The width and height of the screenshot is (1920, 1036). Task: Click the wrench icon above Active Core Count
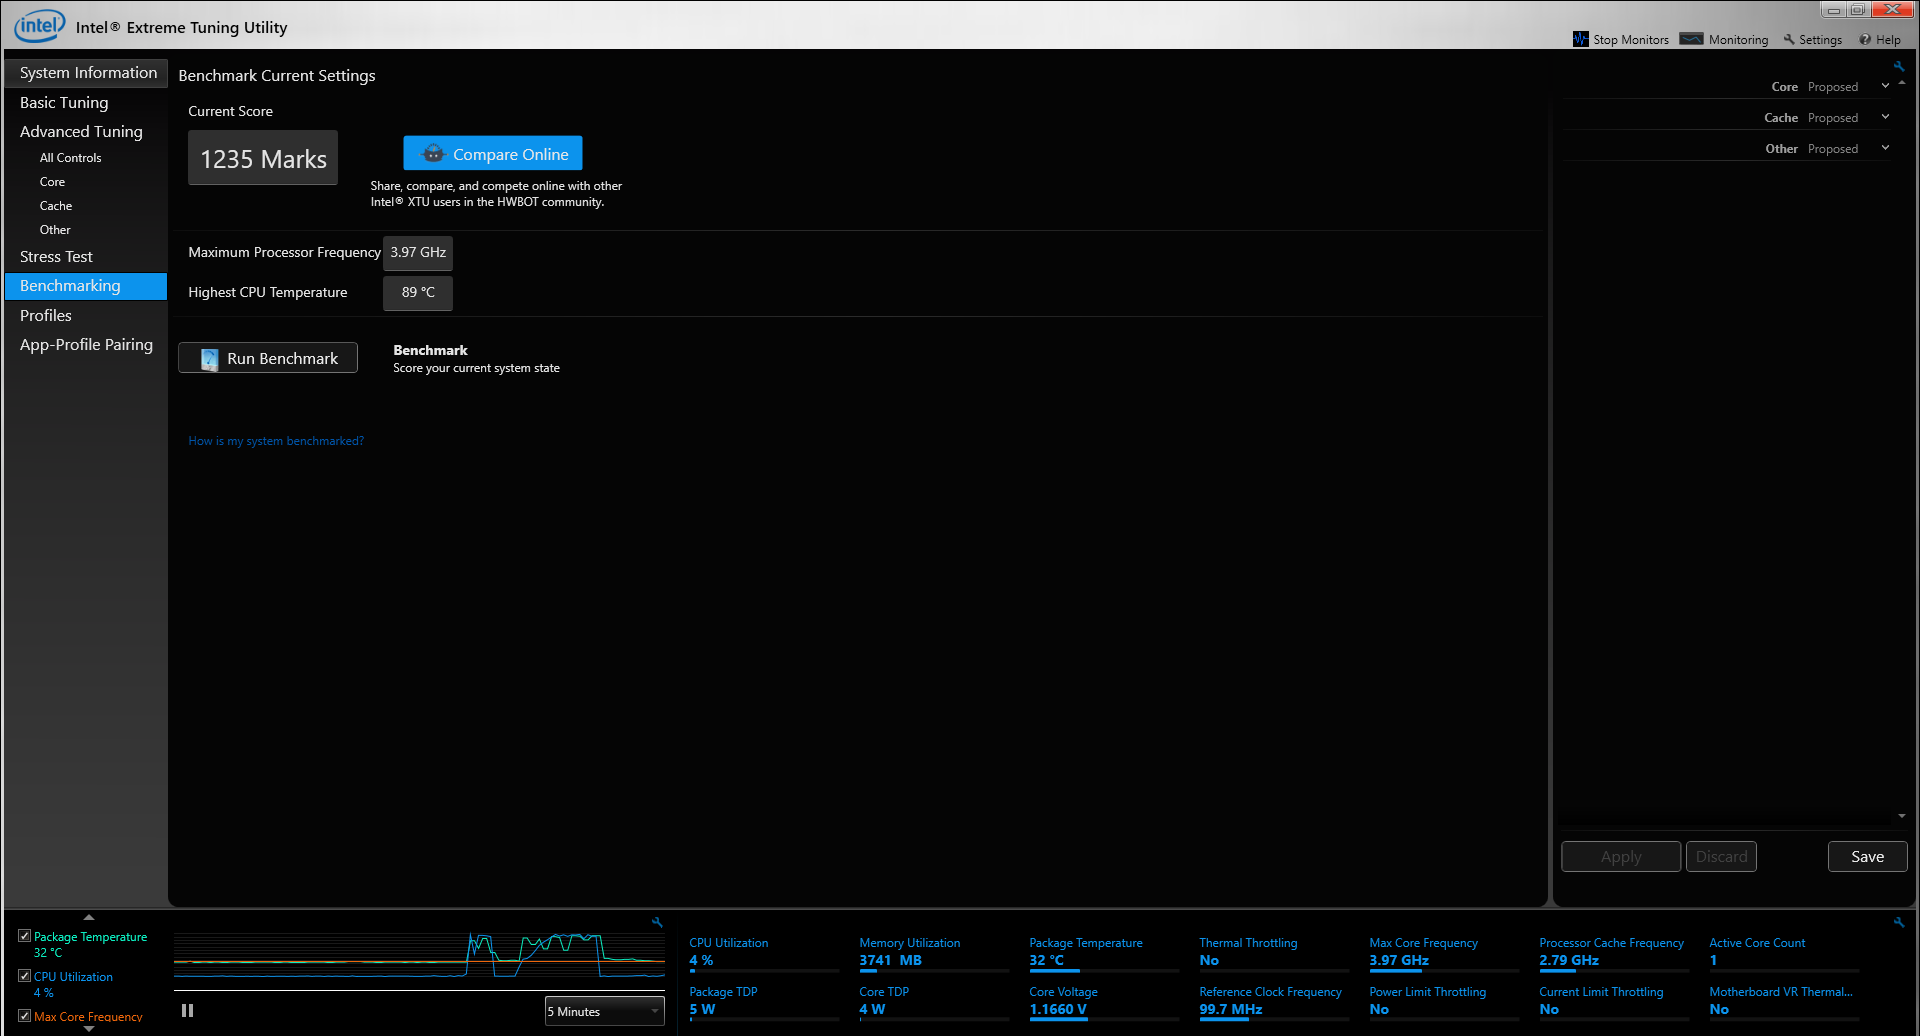pos(1898,922)
